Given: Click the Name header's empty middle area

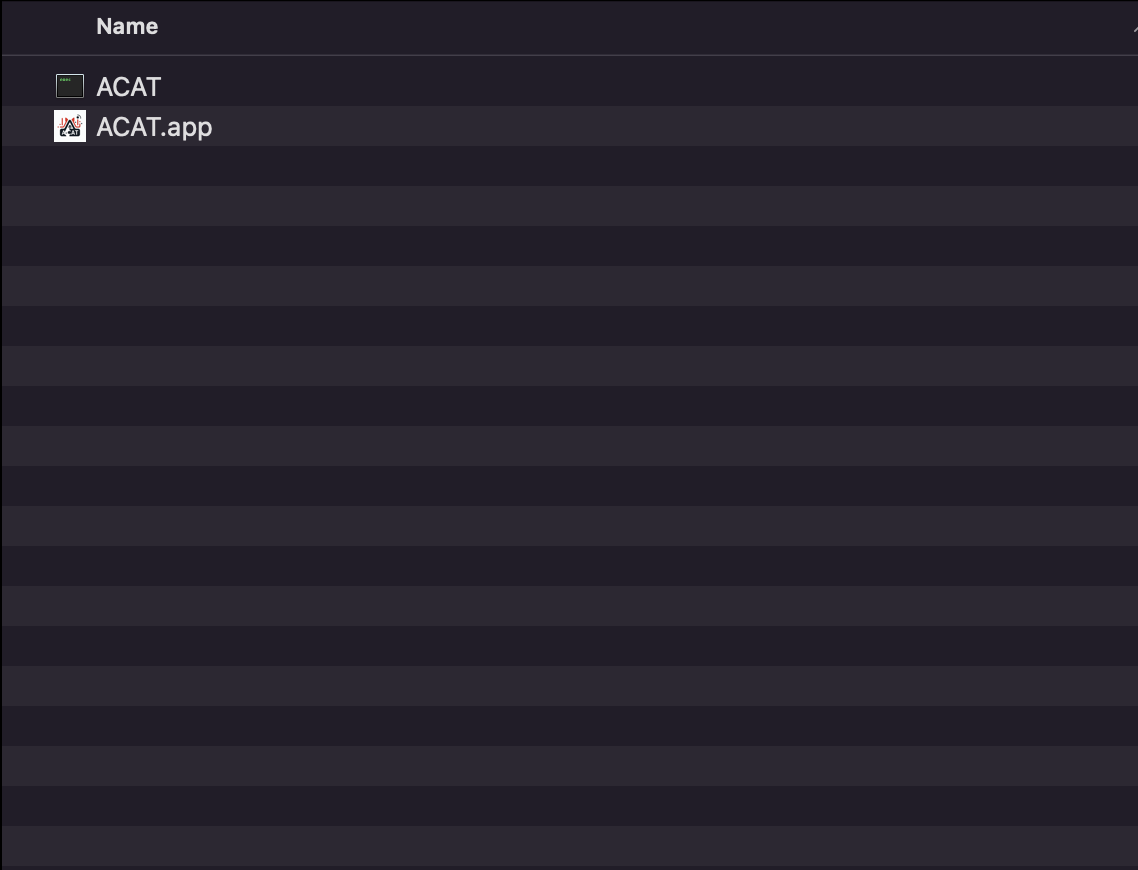Looking at the screenshot, I should pyautogui.click(x=639, y=27).
